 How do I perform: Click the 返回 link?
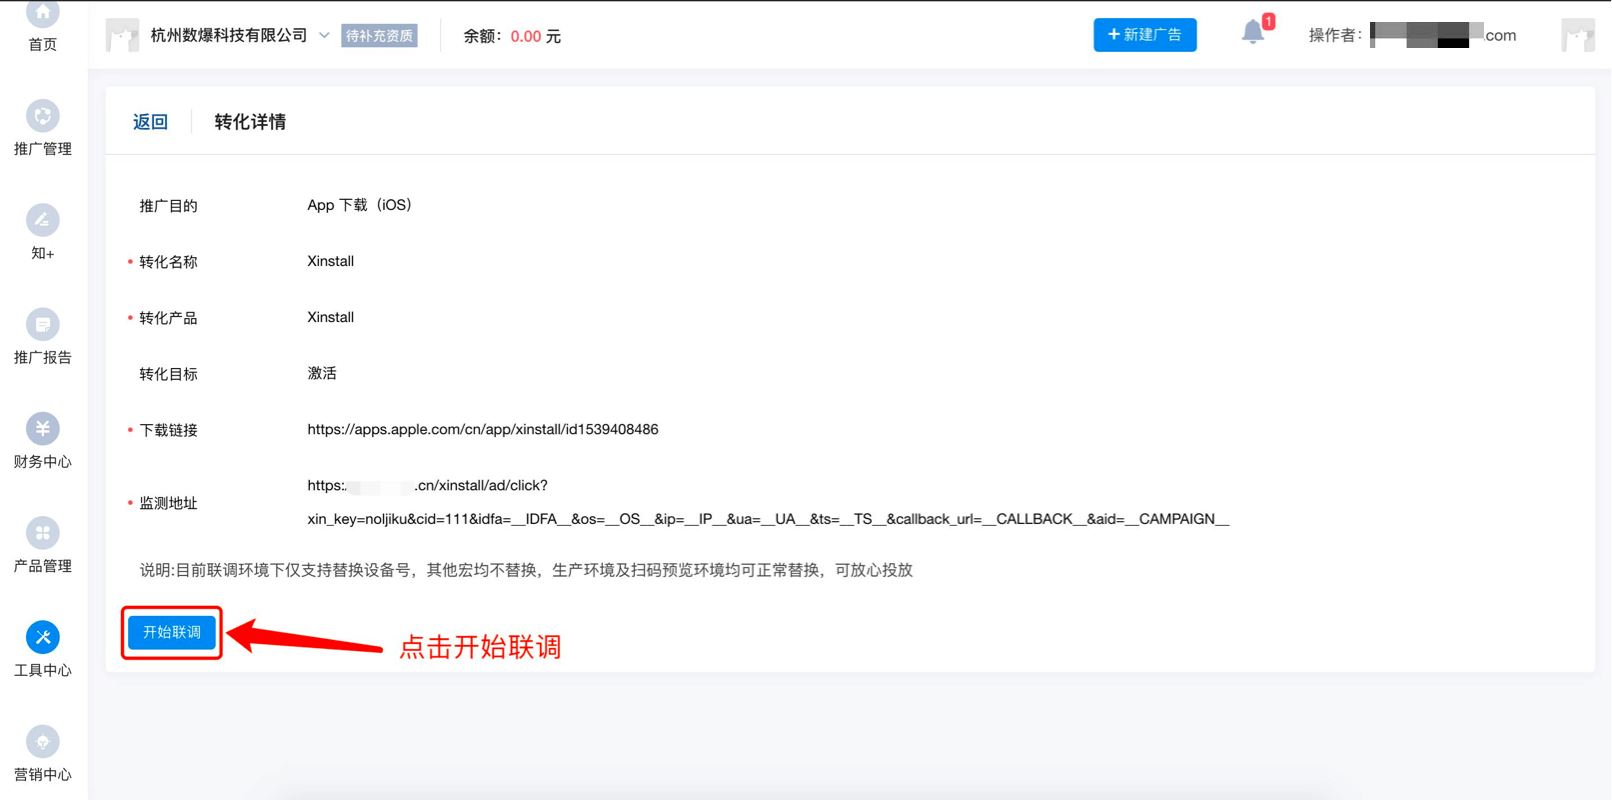(150, 122)
